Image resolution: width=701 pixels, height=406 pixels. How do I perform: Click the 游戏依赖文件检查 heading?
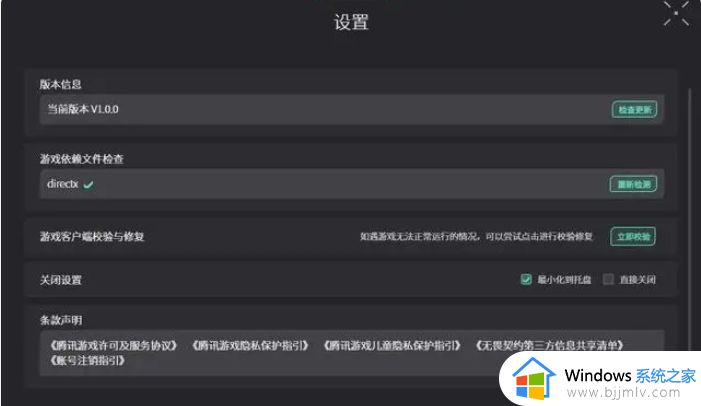[x=81, y=159]
